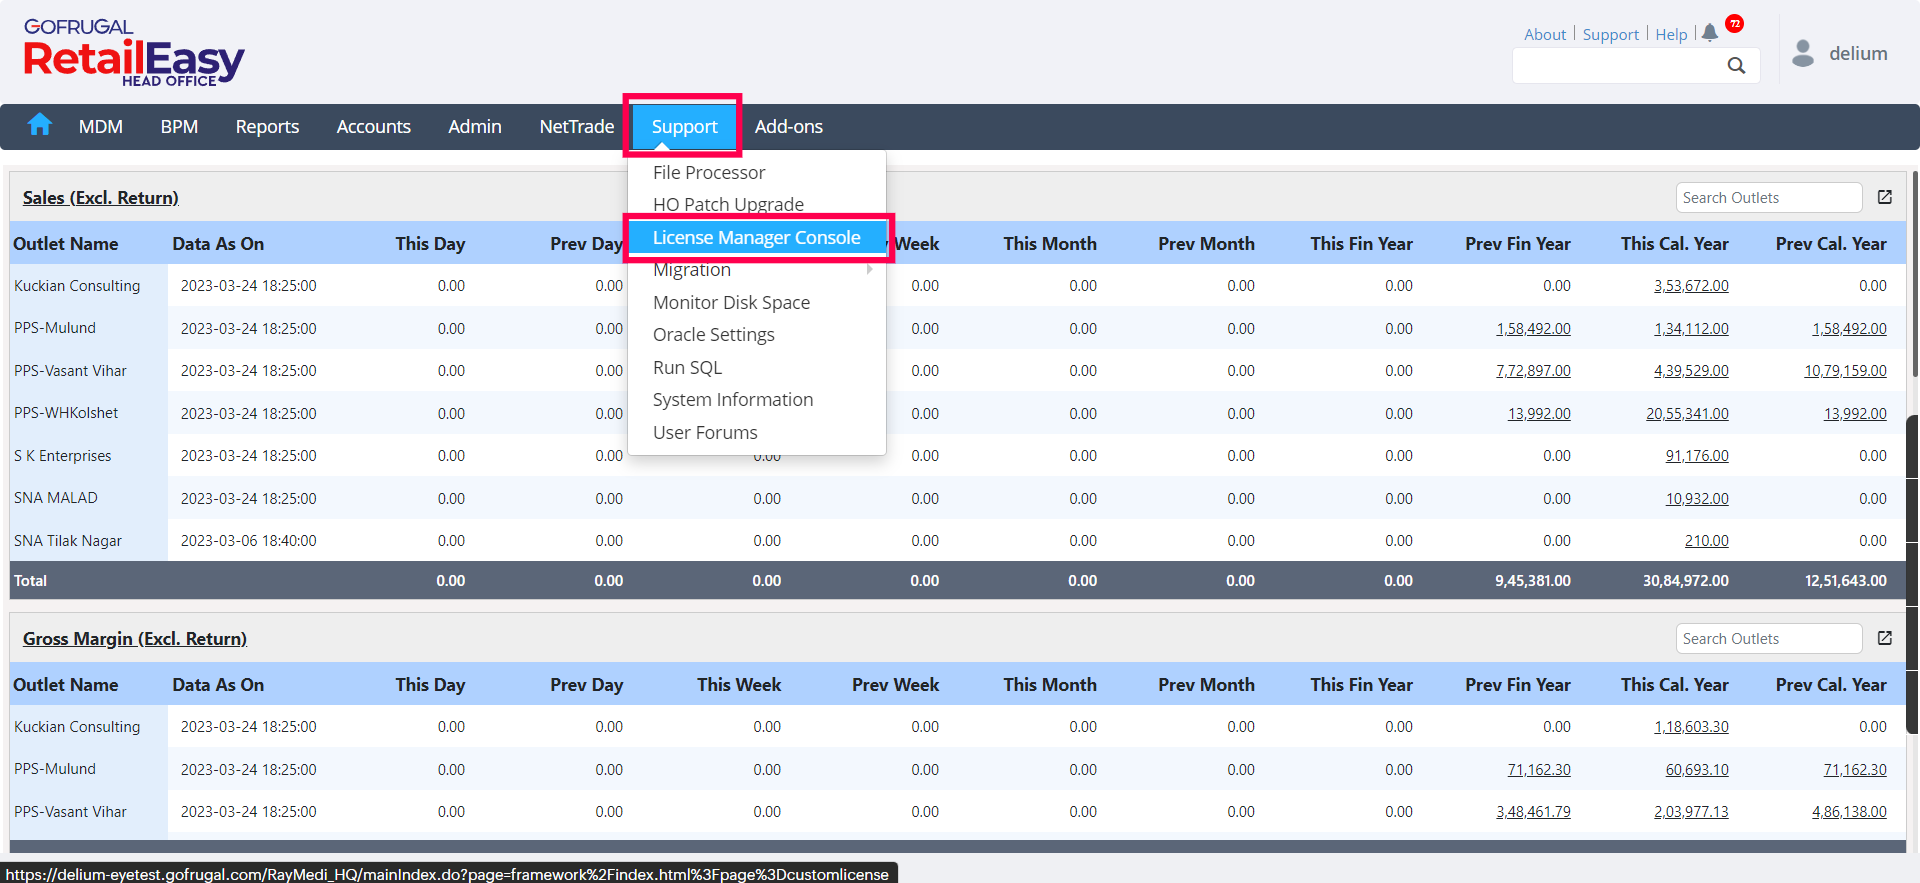Choose Monitor Disk Space option
1920x883 pixels.
(x=731, y=302)
